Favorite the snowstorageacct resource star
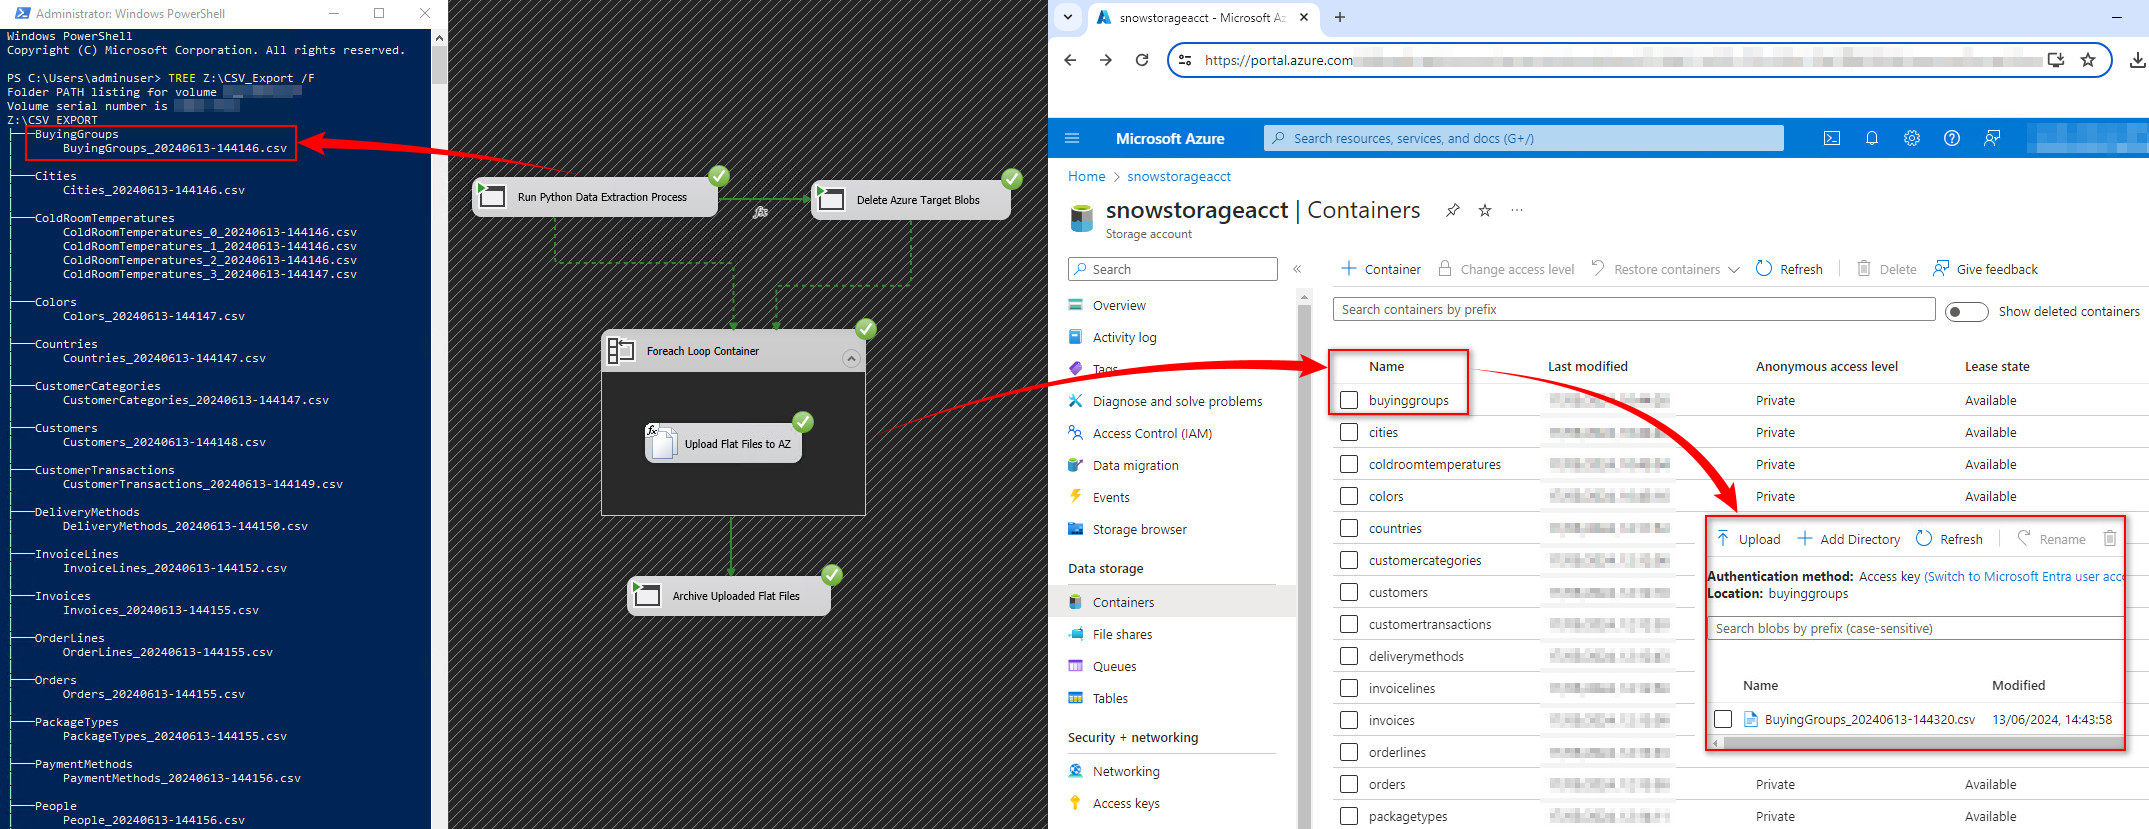This screenshot has height=829, width=2149. 1485,210
